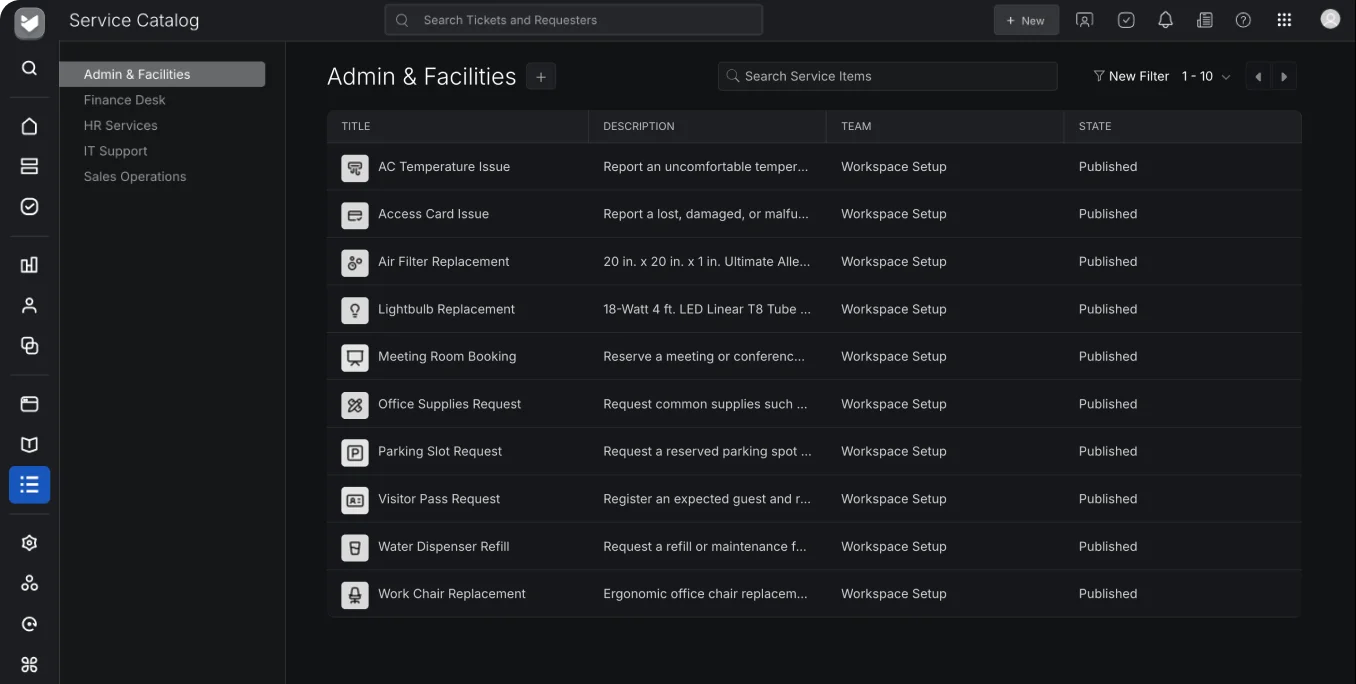1356x684 pixels.
Task: Select the Admin & Facilities category
Action: (162, 74)
